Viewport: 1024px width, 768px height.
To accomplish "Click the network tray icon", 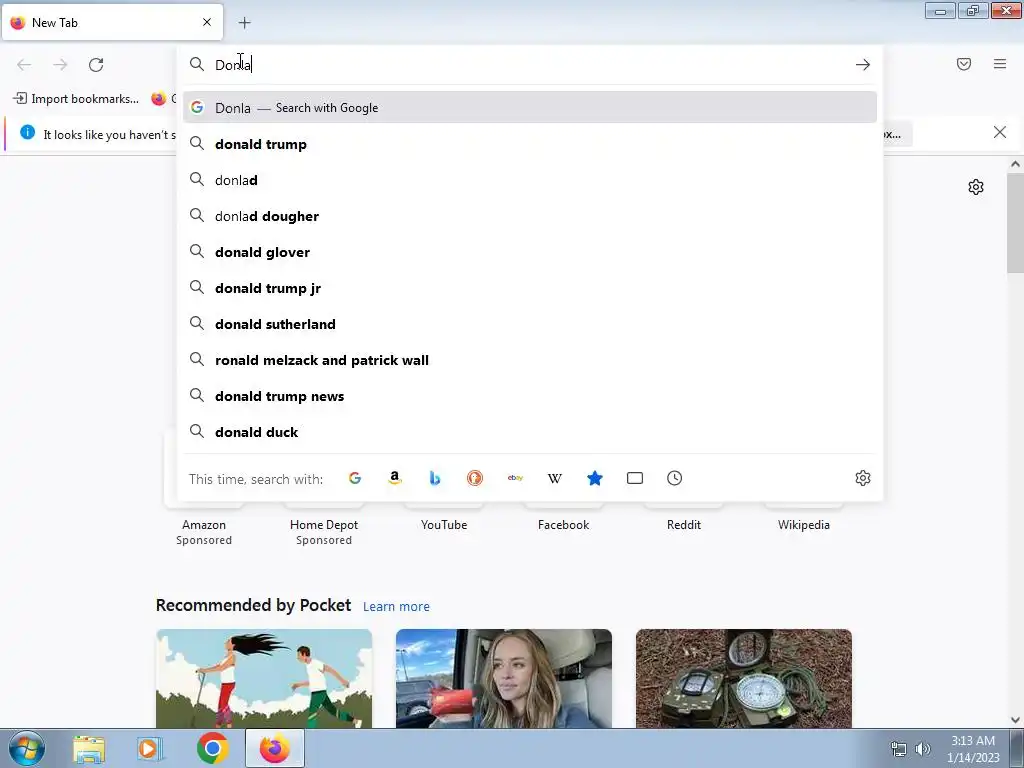I will [x=899, y=749].
